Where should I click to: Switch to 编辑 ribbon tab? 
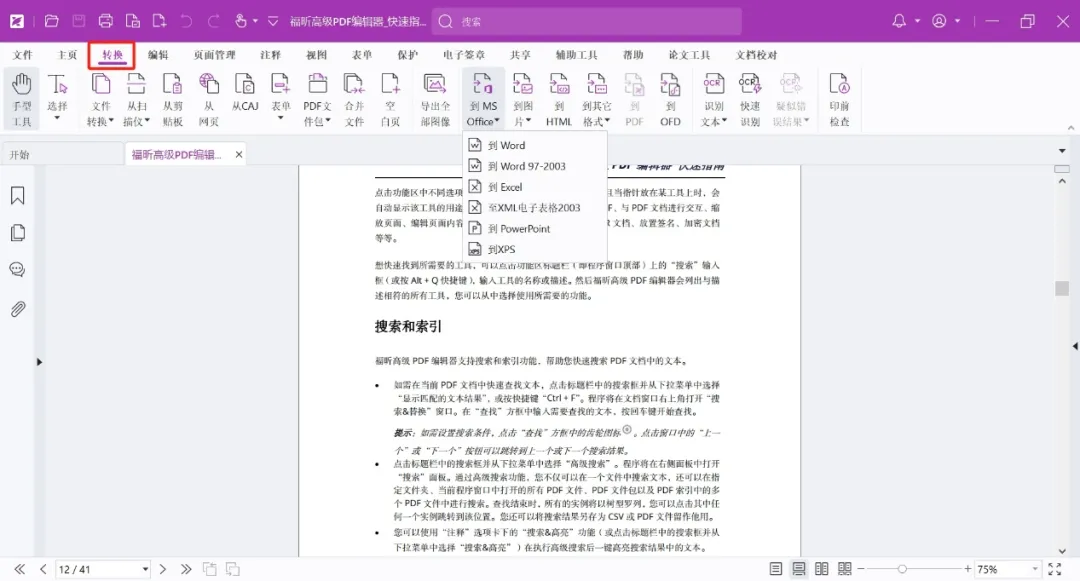pos(158,55)
